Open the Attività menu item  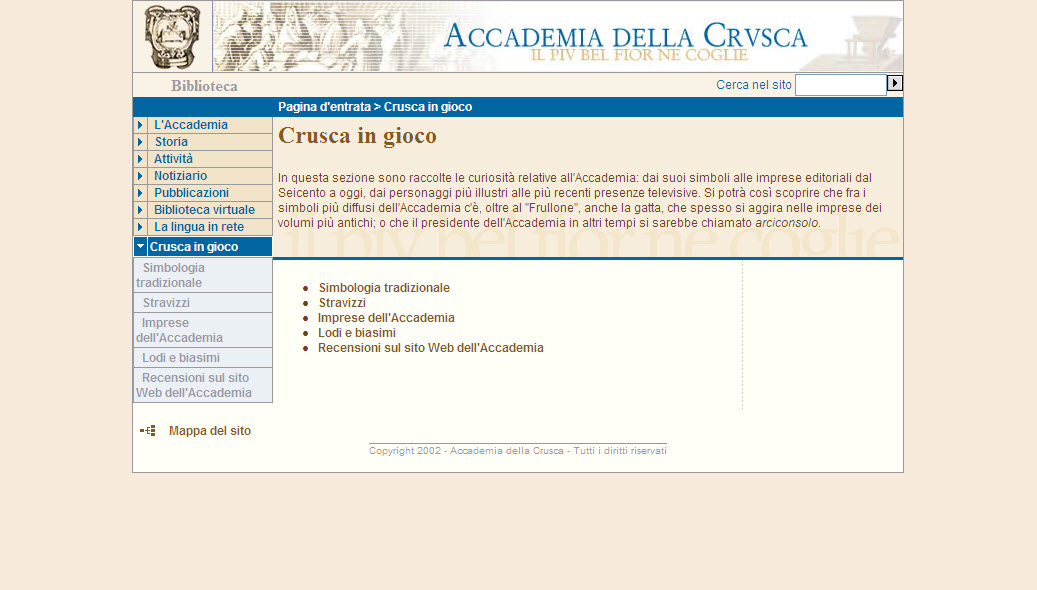coord(173,159)
